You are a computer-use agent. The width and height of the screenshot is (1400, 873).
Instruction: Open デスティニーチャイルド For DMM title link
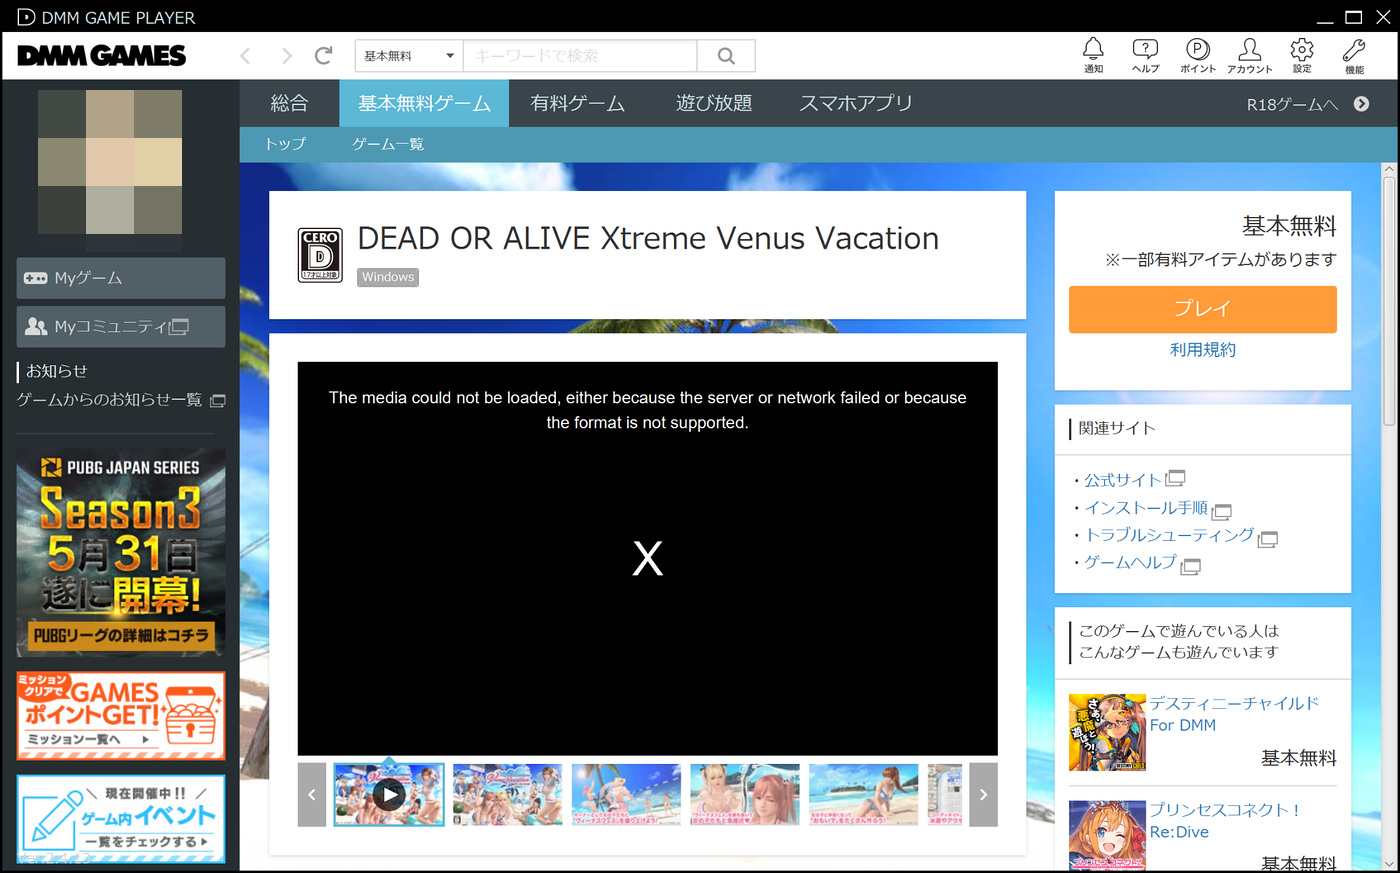click(x=1234, y=714)
